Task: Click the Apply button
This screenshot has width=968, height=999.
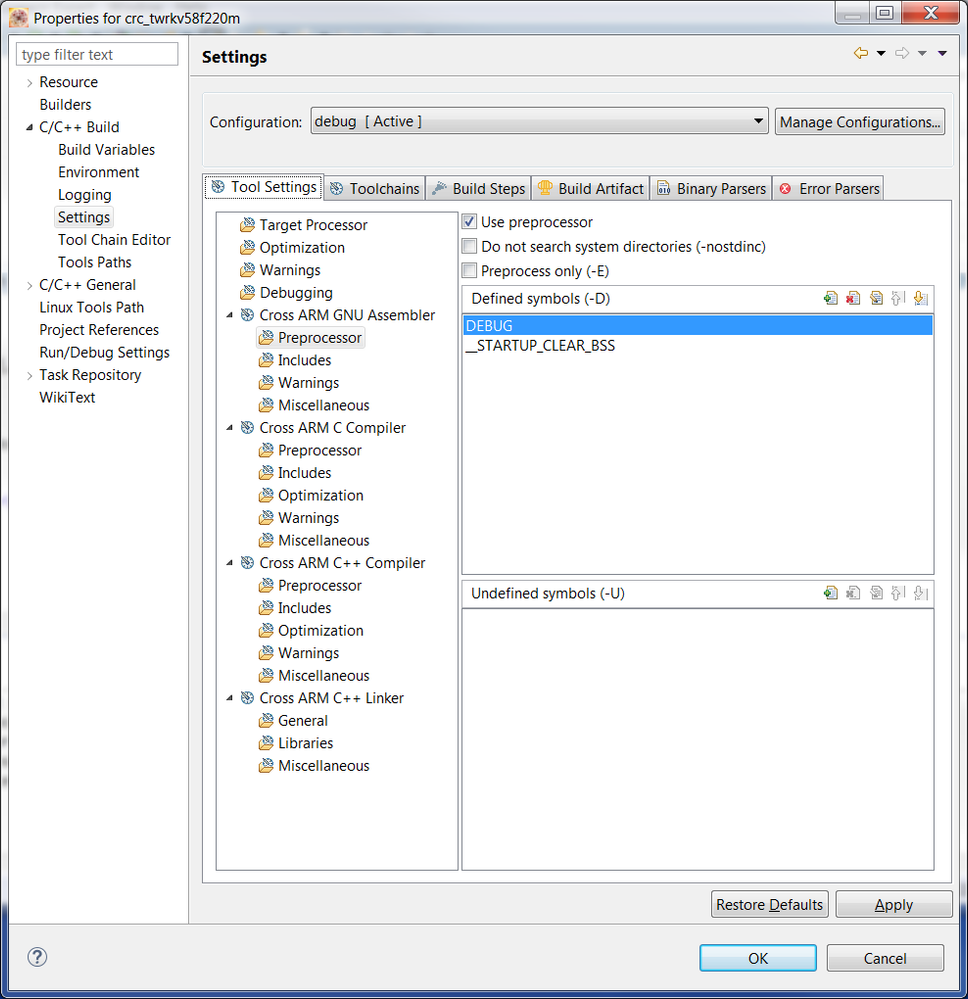Action: coord(893,904)
